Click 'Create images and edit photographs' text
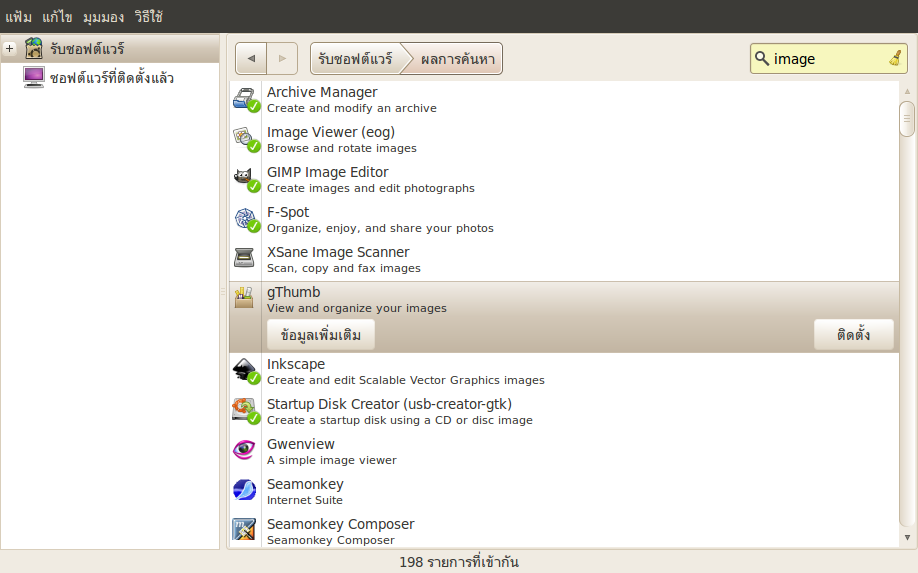Image resolution: width=918 pixels, height=573 pixels. [371, 188]
